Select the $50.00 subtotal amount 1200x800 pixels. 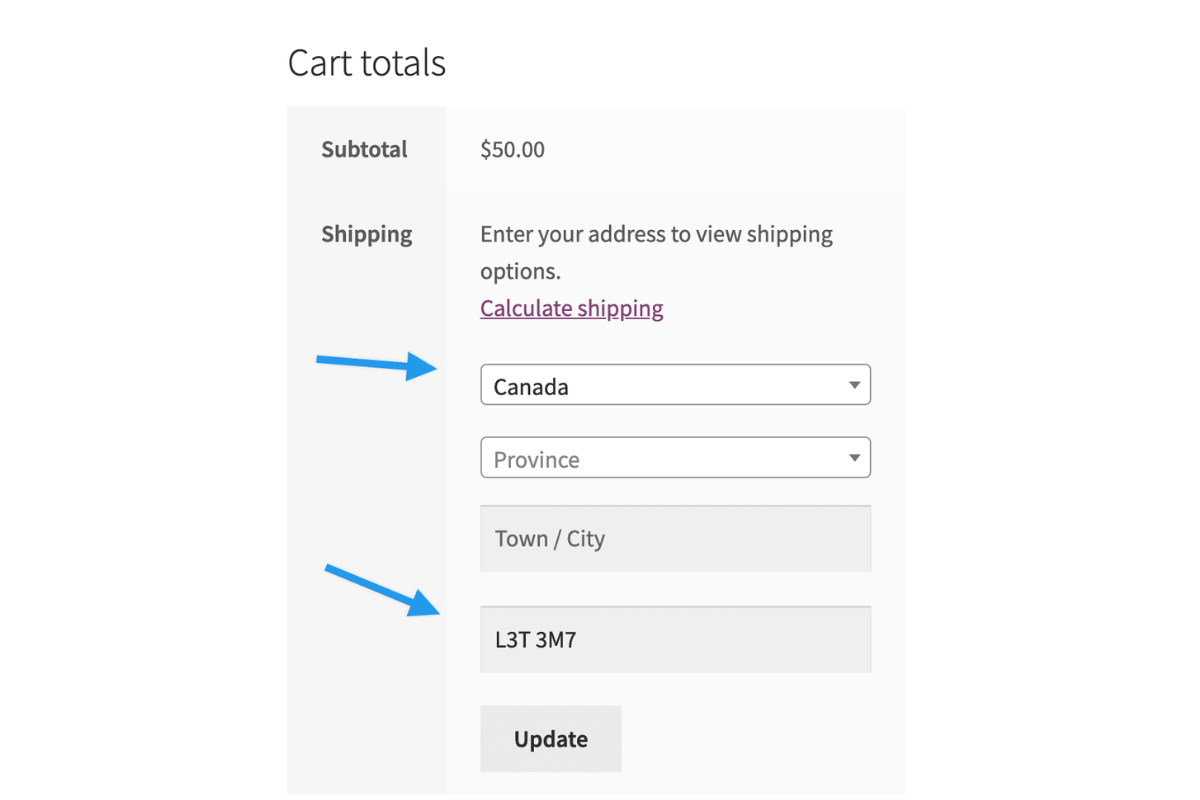click(513, 150)
